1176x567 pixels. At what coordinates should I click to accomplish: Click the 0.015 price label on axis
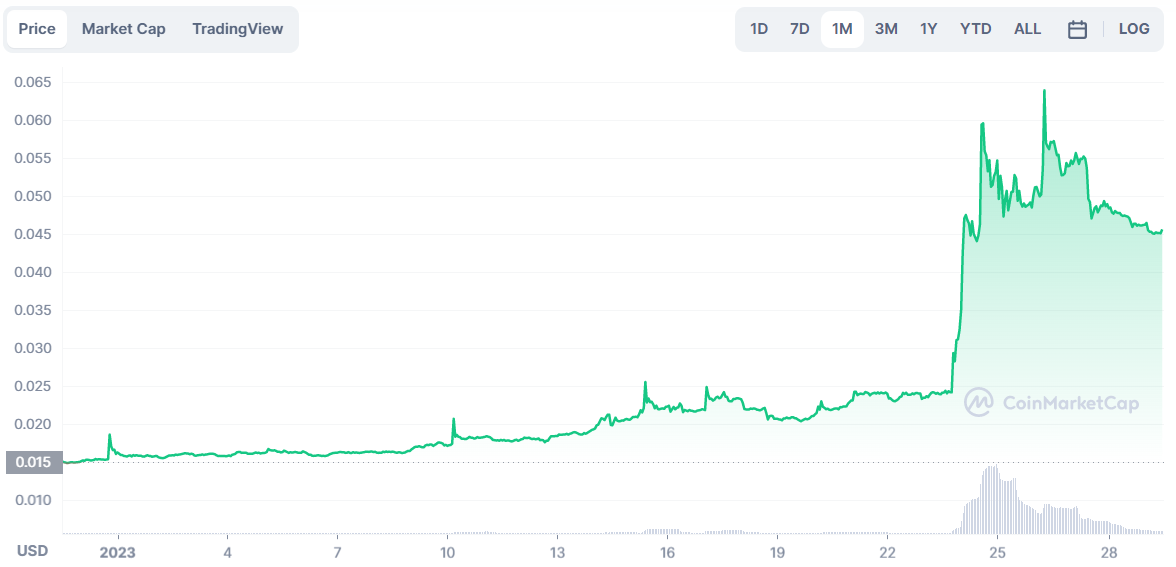[x=34, y=463]
